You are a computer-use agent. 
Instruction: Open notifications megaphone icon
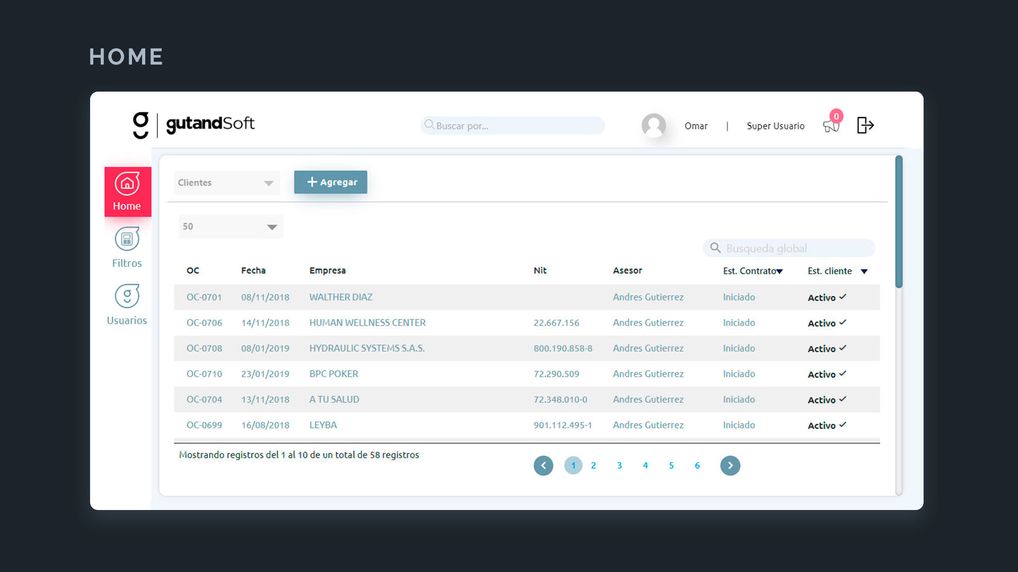[x=831, y=126]
